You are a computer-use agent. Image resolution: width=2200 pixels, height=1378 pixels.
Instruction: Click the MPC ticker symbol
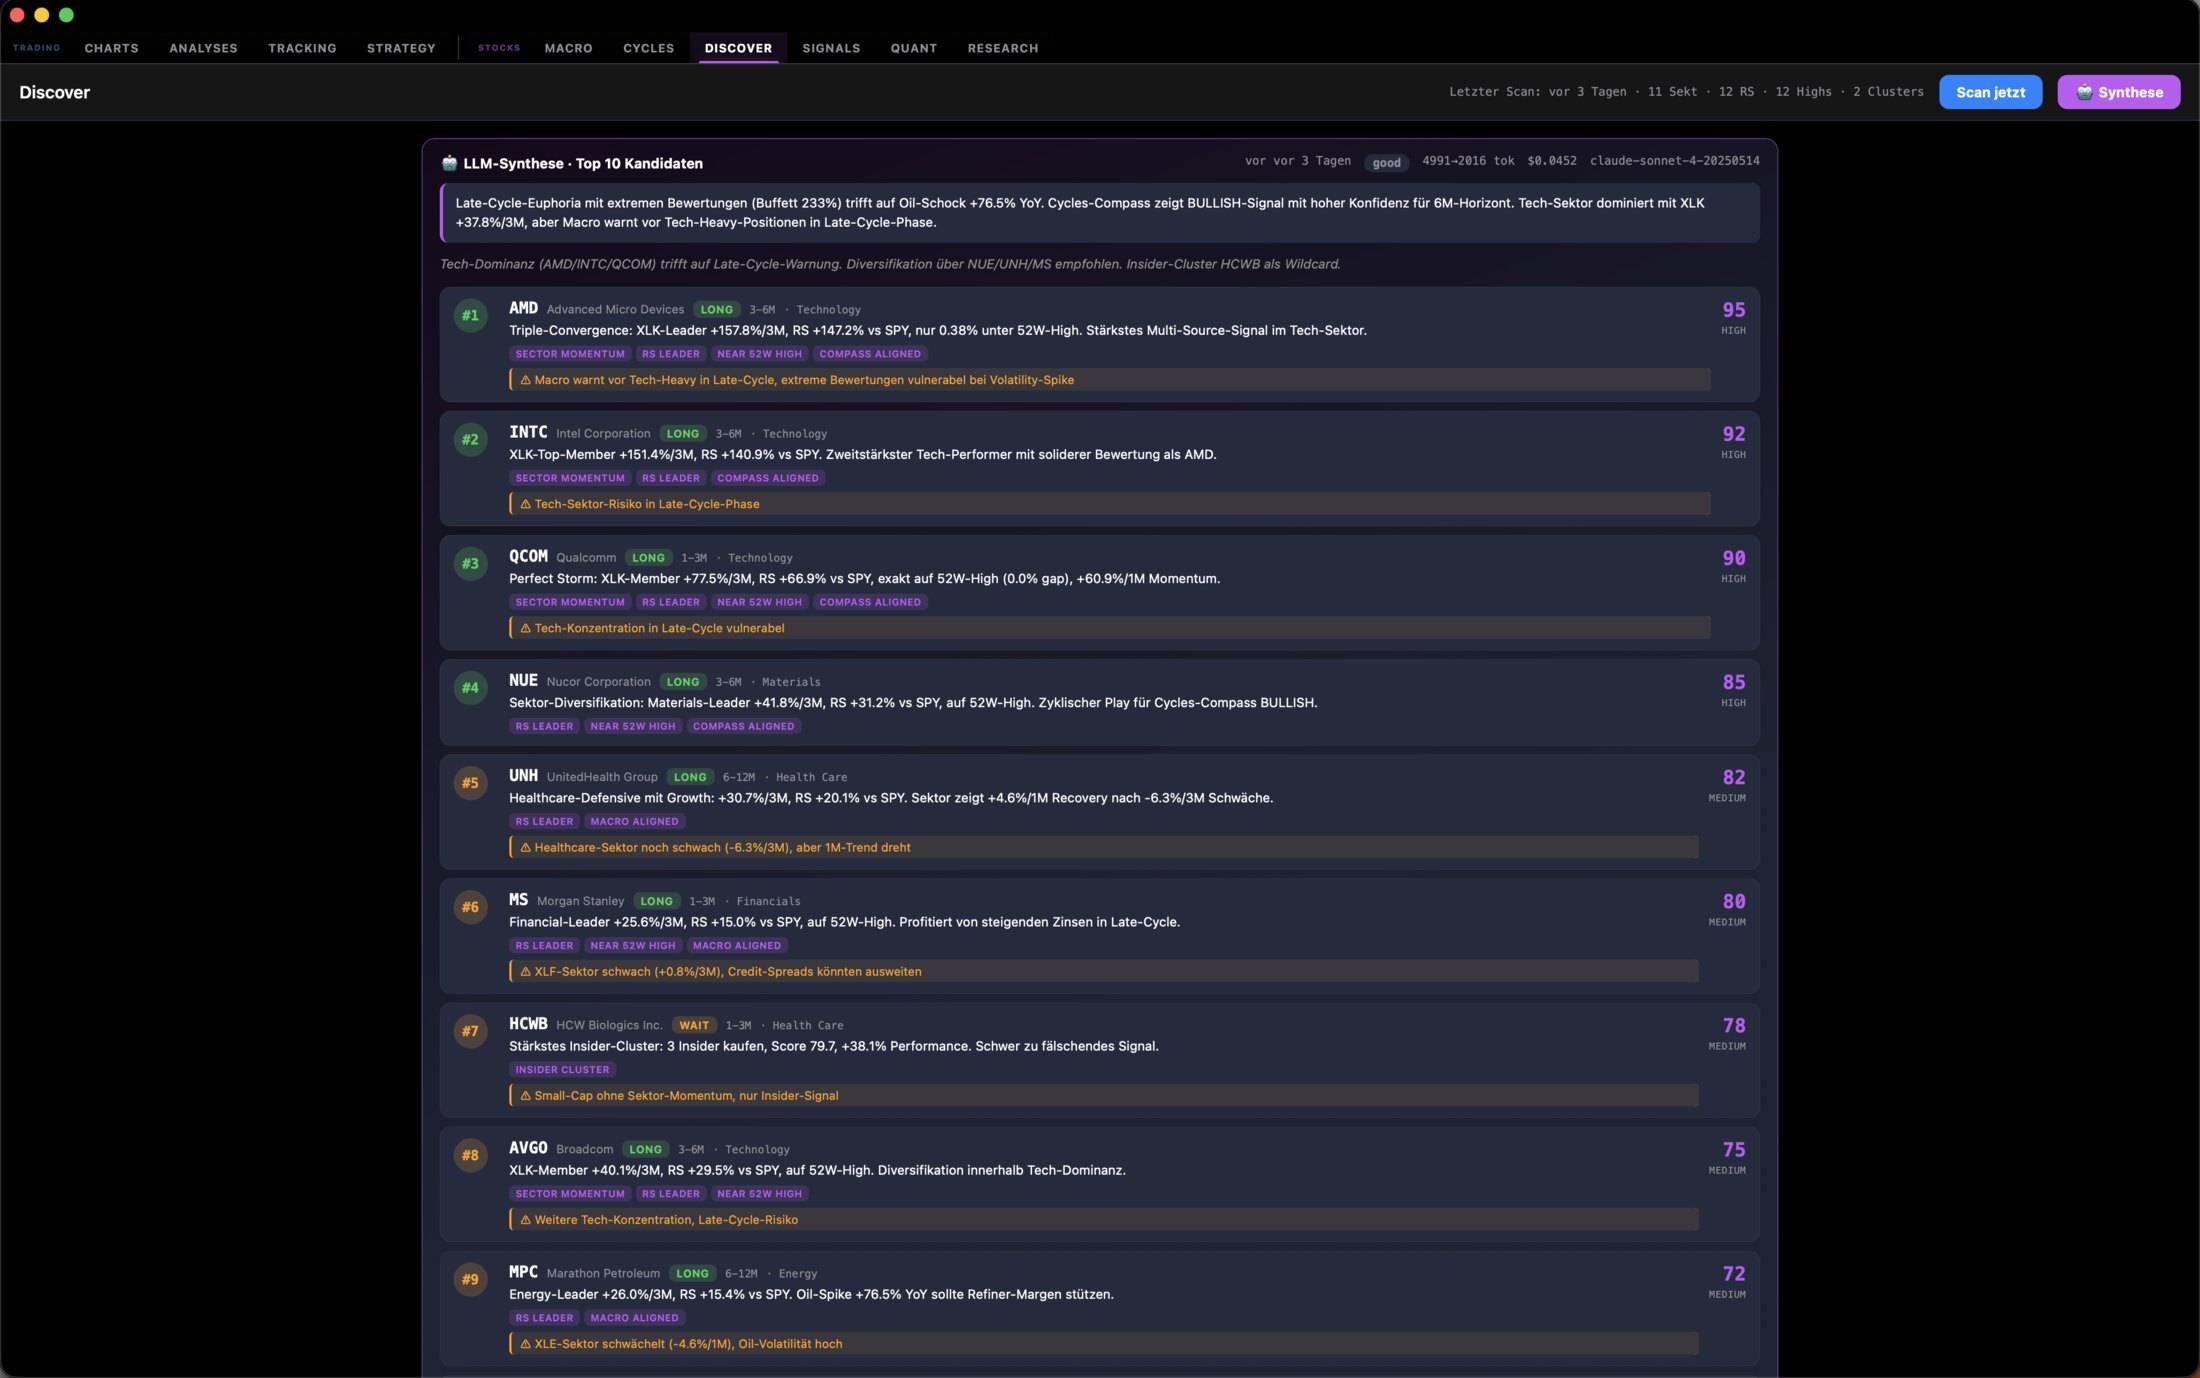pos(523,1271)
